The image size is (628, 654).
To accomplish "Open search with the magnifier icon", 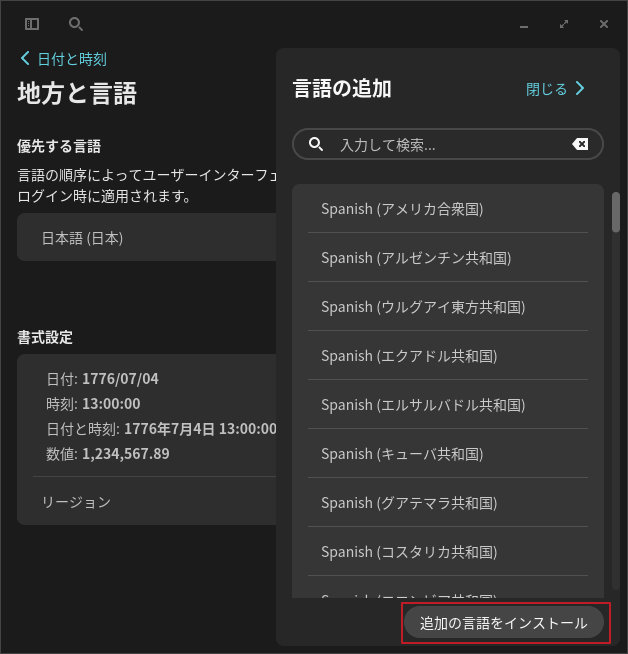I will [76, 24].
